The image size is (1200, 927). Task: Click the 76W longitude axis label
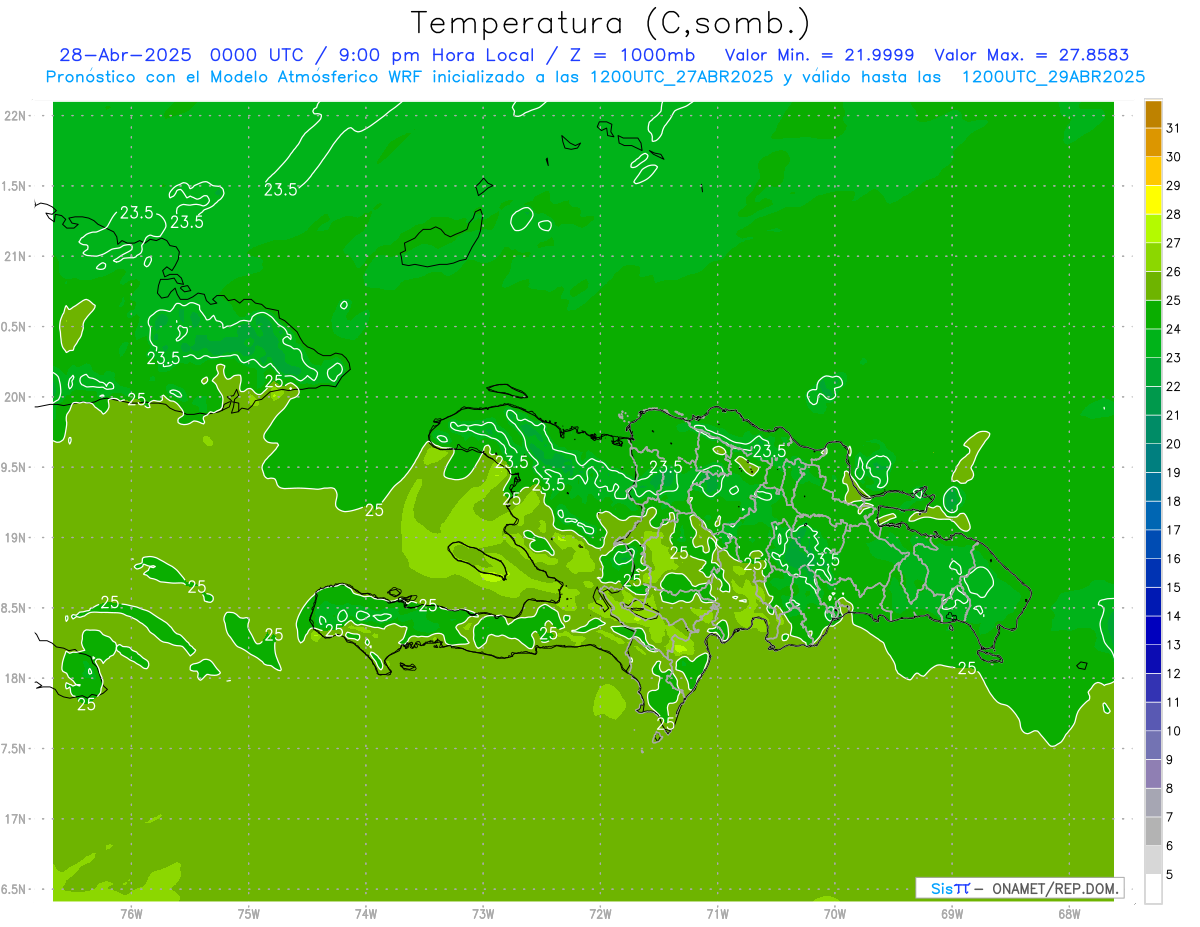pos(131,914)
